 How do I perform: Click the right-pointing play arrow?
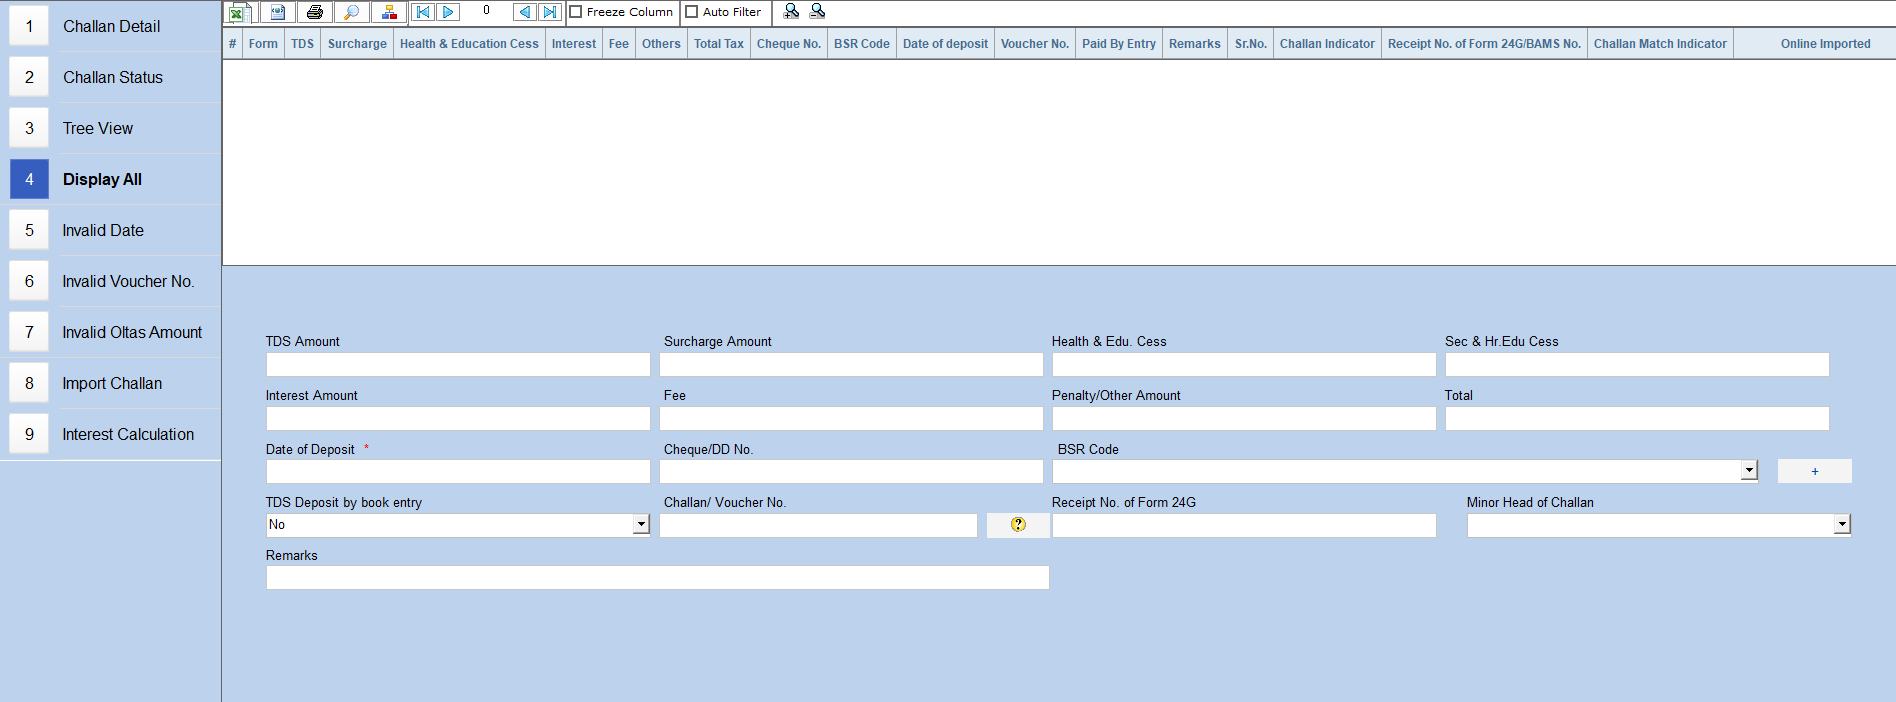pyautogui.click(x=448, y=12)
